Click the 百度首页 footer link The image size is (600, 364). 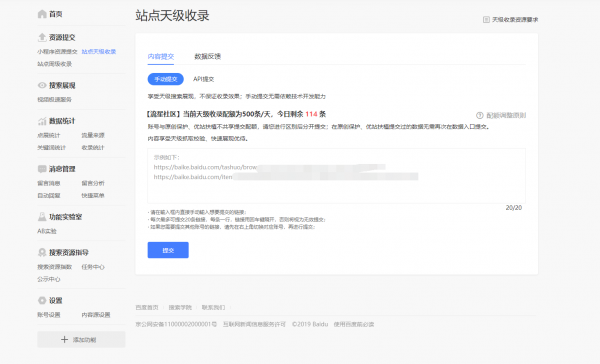(147, 307)
